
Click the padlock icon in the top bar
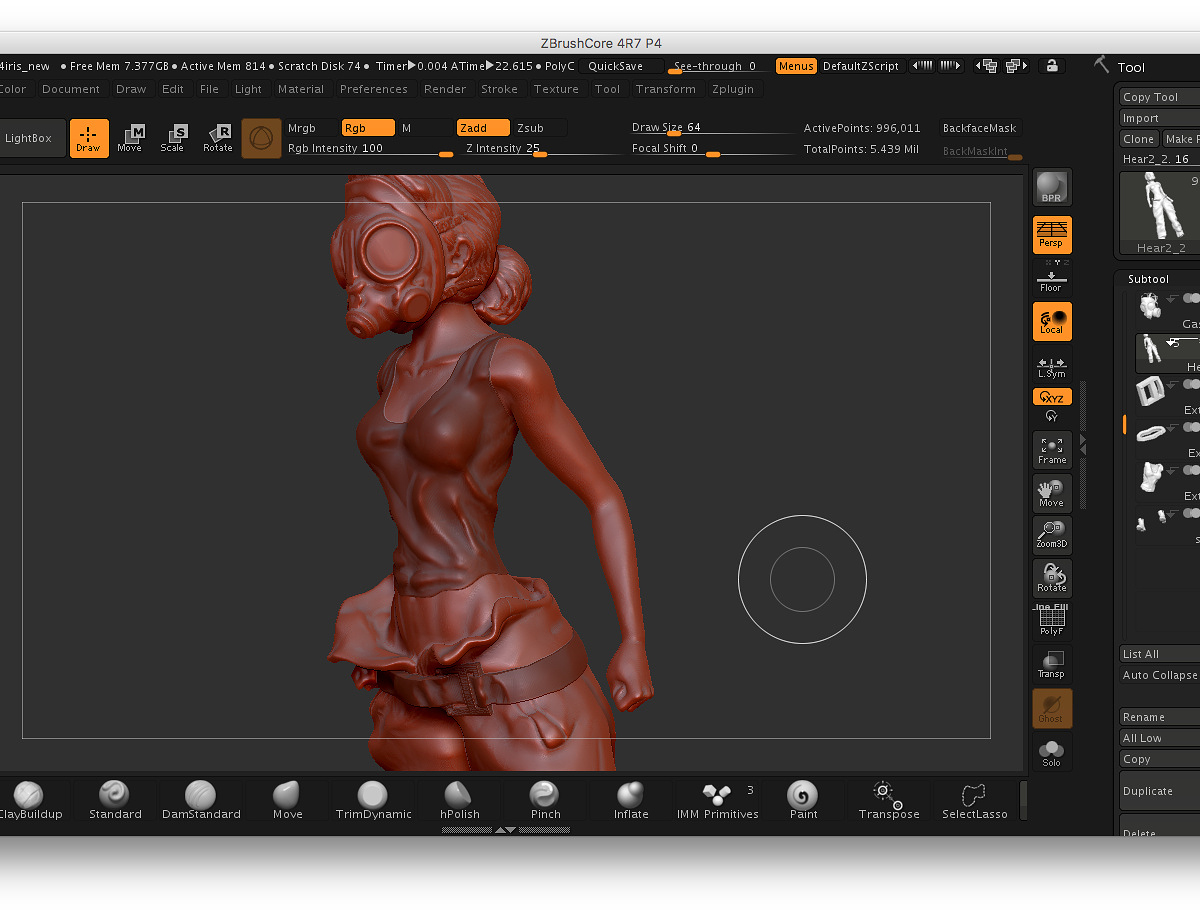1051,66
